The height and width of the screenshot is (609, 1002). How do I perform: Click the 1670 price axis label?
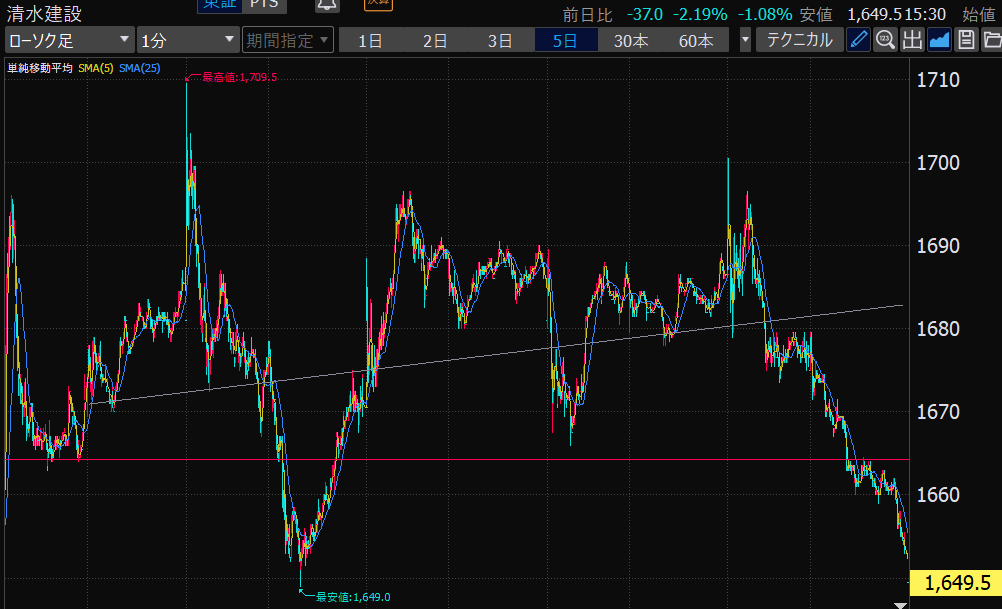click(938, 412)
